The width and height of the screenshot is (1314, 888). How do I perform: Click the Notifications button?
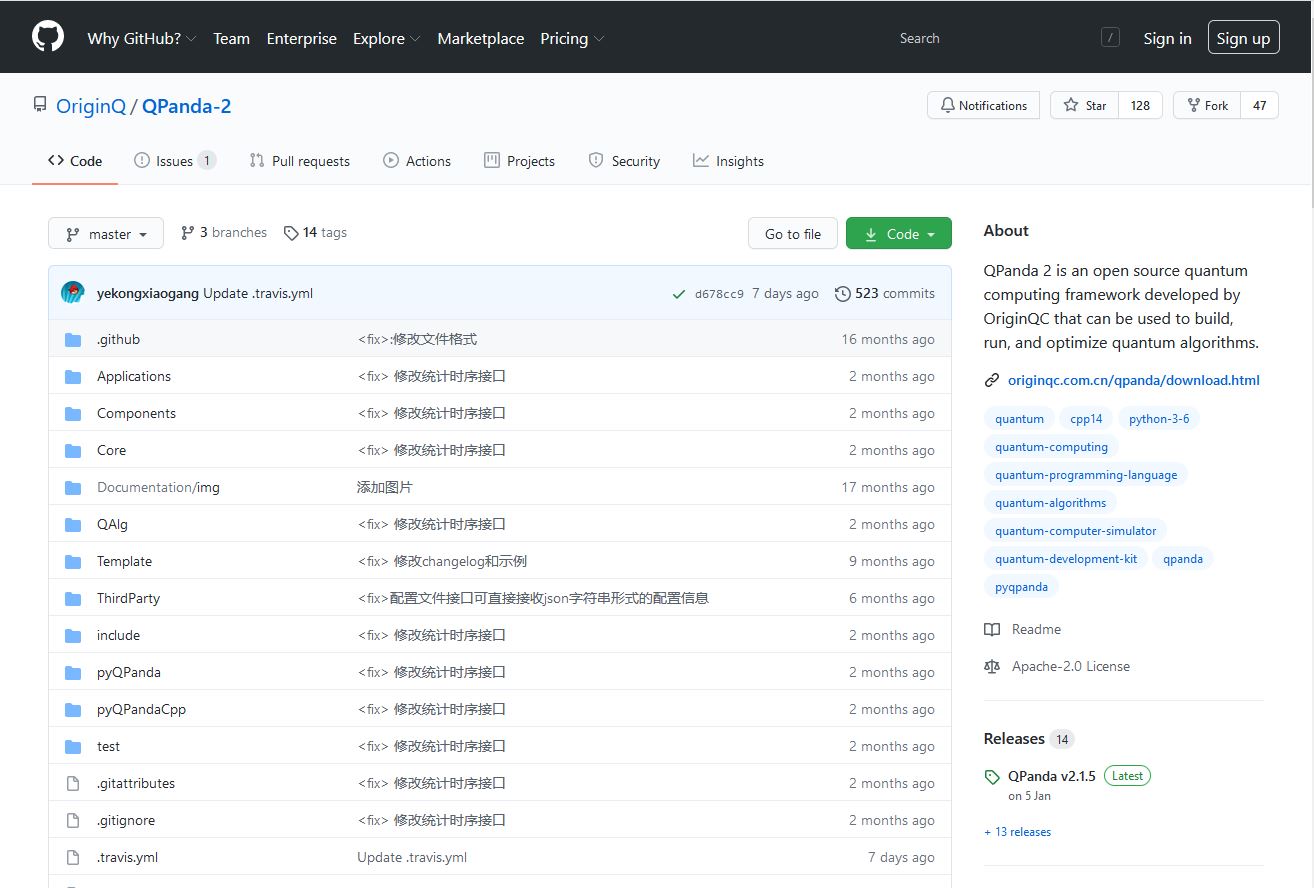click(x=983, y=105)
